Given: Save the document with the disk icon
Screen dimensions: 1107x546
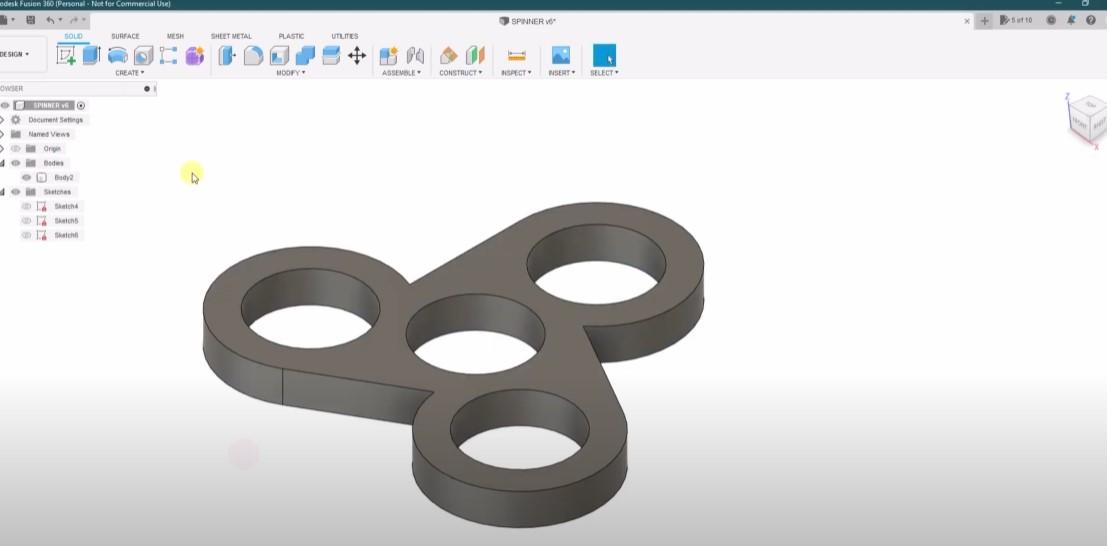Looking at the screenshot, I should [30, 20].
